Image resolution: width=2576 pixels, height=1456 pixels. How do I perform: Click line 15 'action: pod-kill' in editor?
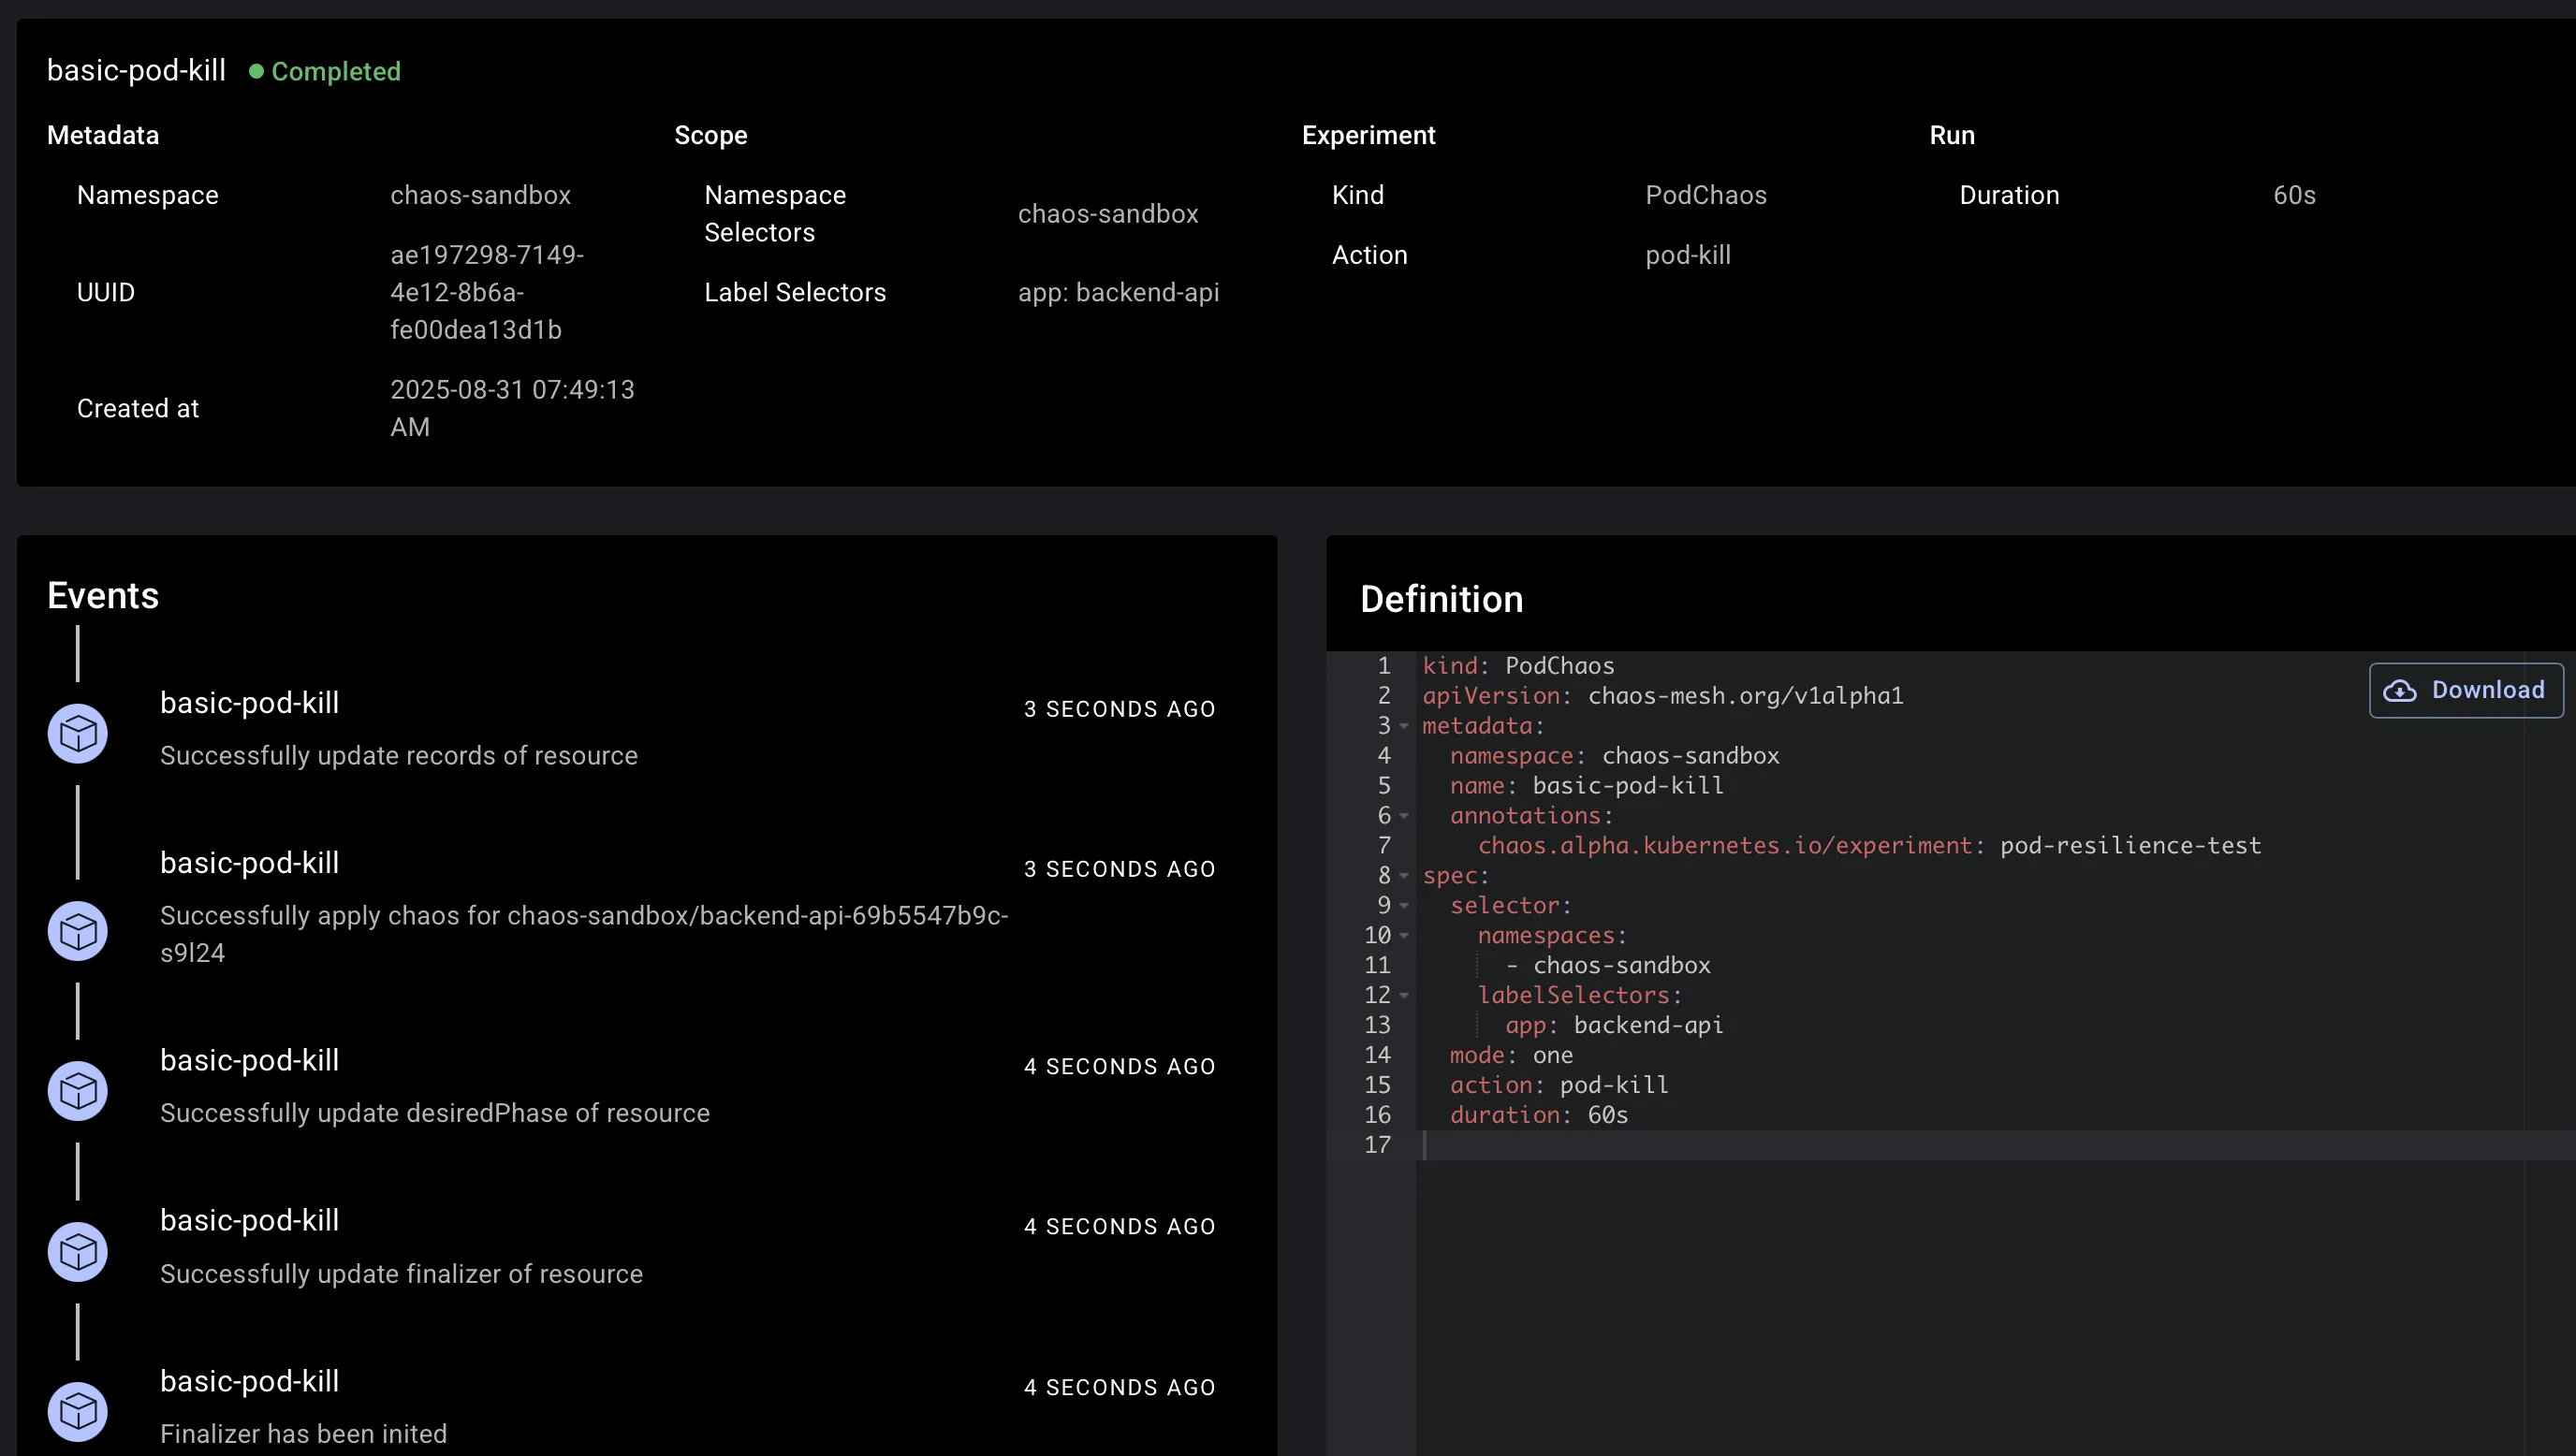(x=1559, y=1086)
